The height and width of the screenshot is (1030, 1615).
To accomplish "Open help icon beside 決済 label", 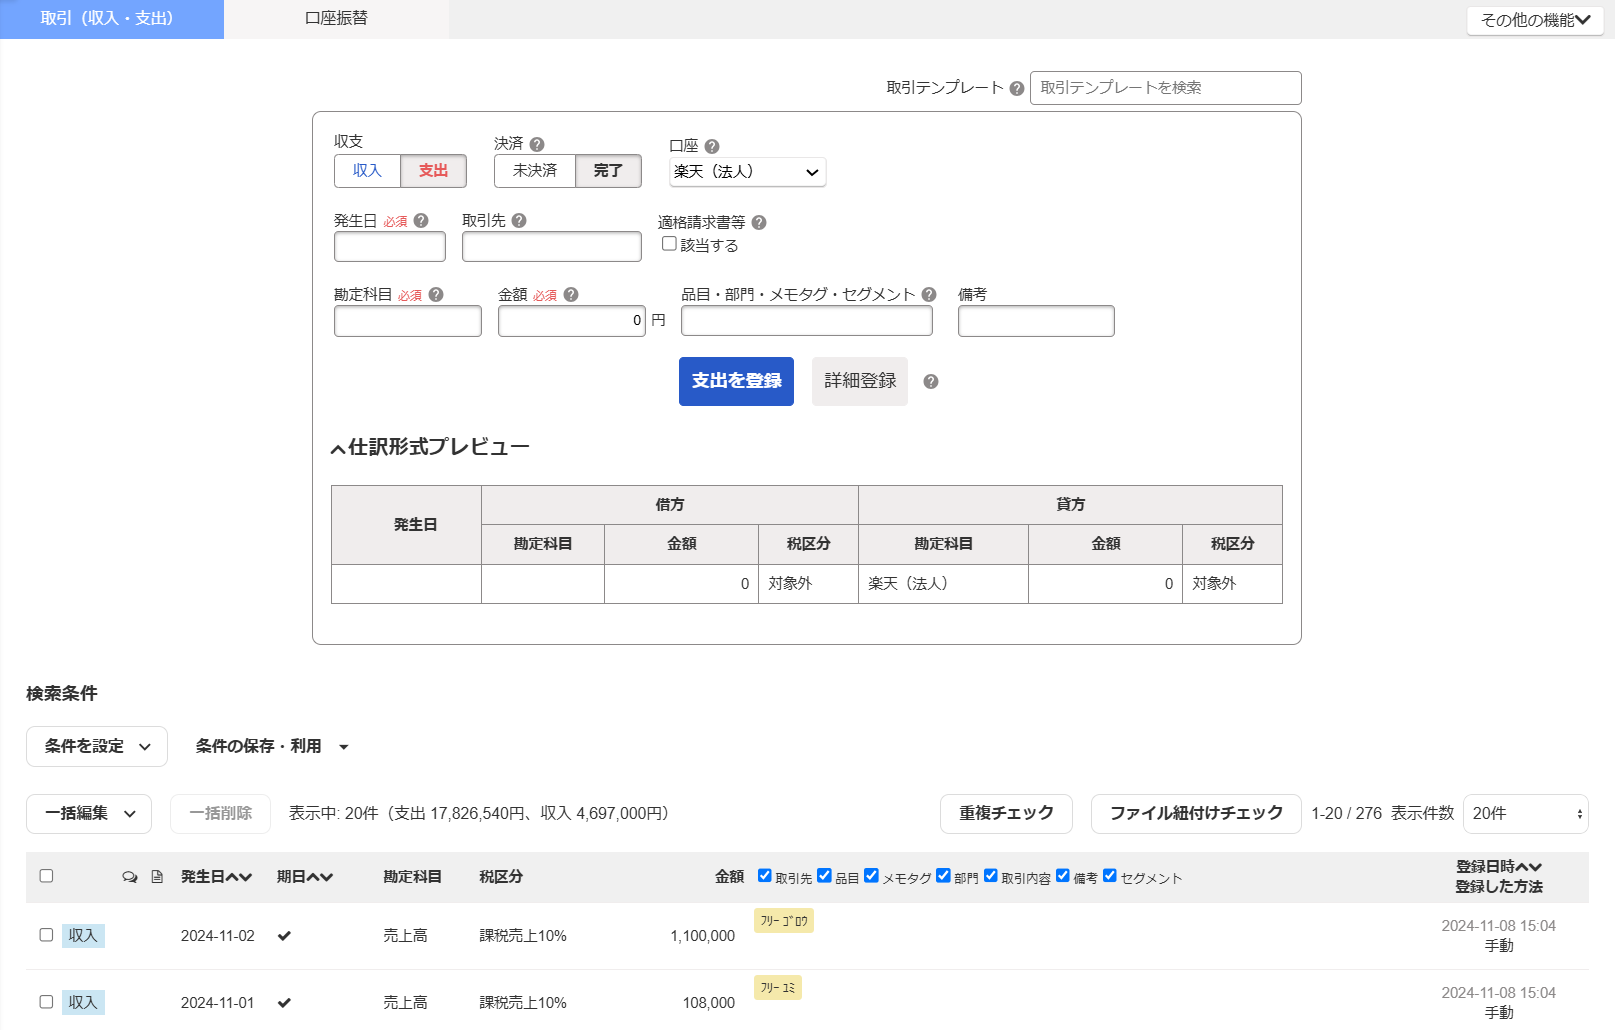I will tap(537, 144).
